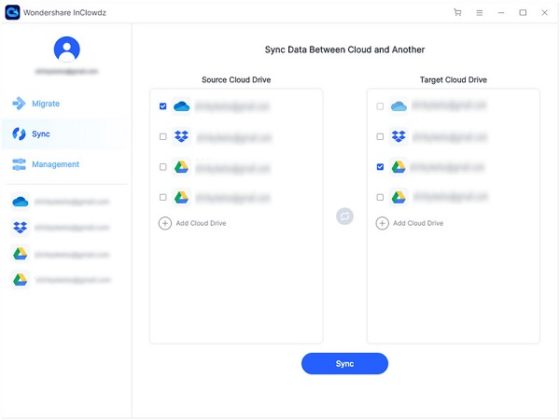The width and height of the screenshot is (560, 420).
Task: Maximize the InClowdz window
Action: point(523,12)
